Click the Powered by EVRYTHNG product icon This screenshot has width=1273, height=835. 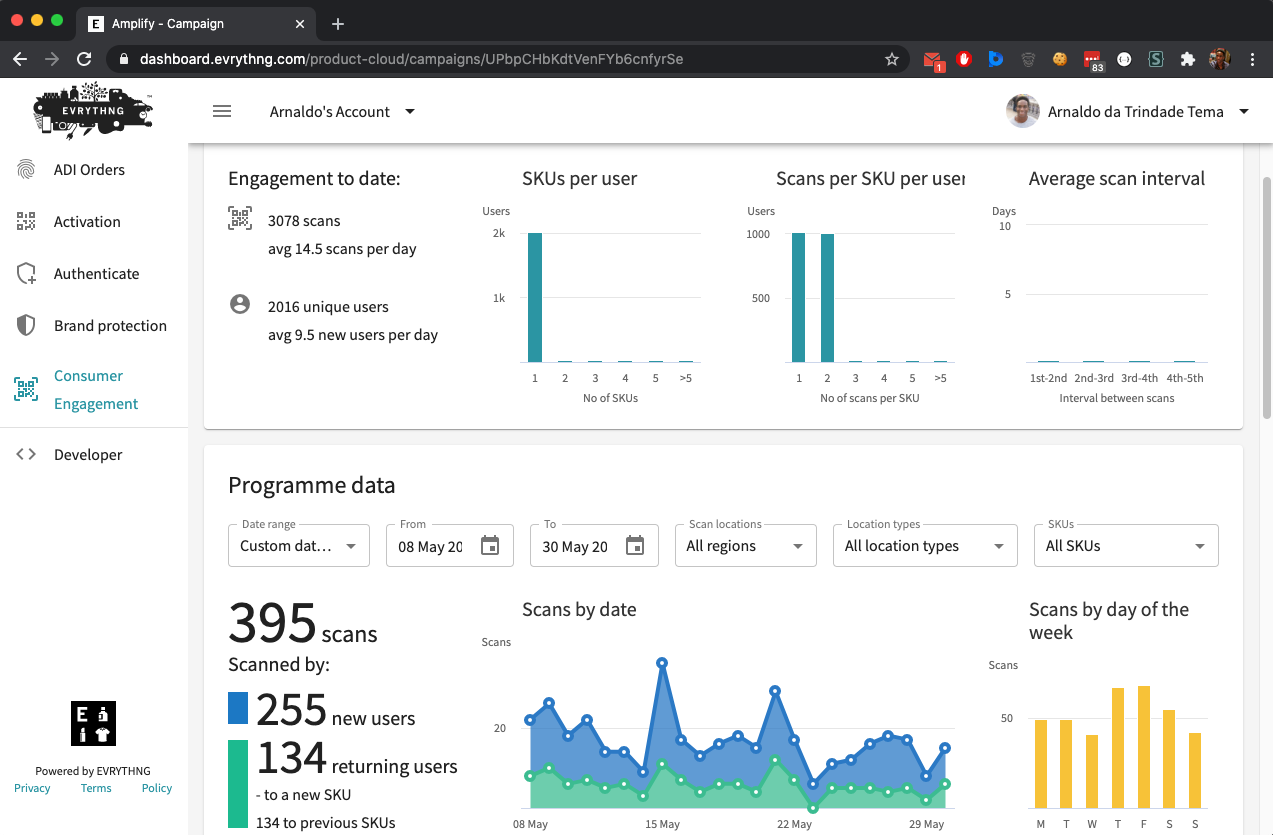[93, 723]
